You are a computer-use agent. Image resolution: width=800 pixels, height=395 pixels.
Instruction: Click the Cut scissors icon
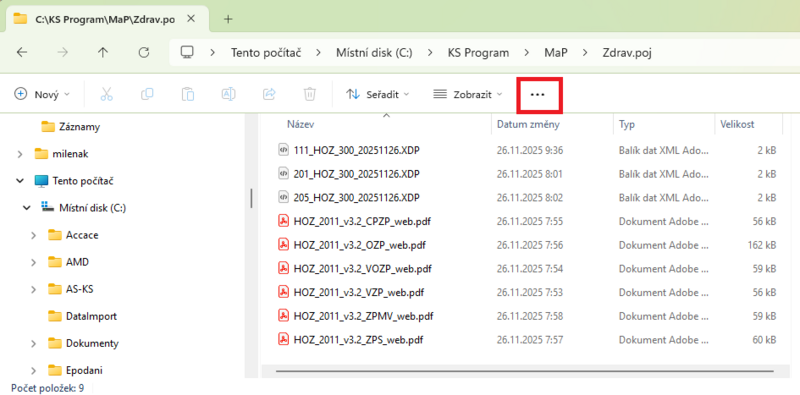click(106, 94)
